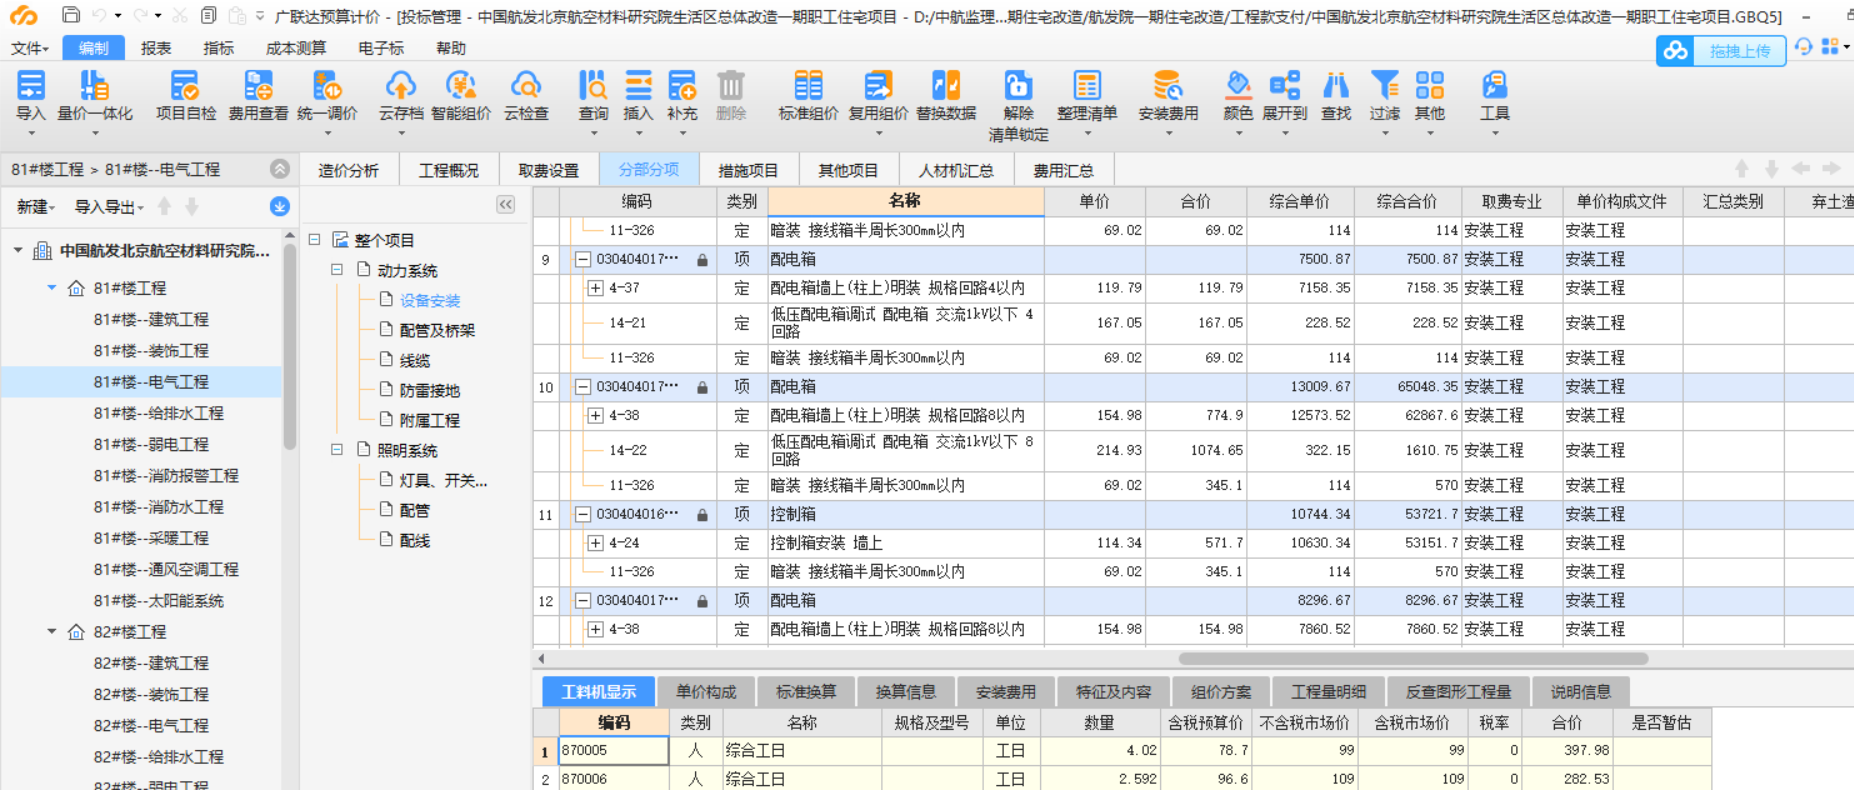Open the 导入导出 dropdown
The height and width of the screenshot is (790, 1854).
pyautogui.click(x=109, y=207)
